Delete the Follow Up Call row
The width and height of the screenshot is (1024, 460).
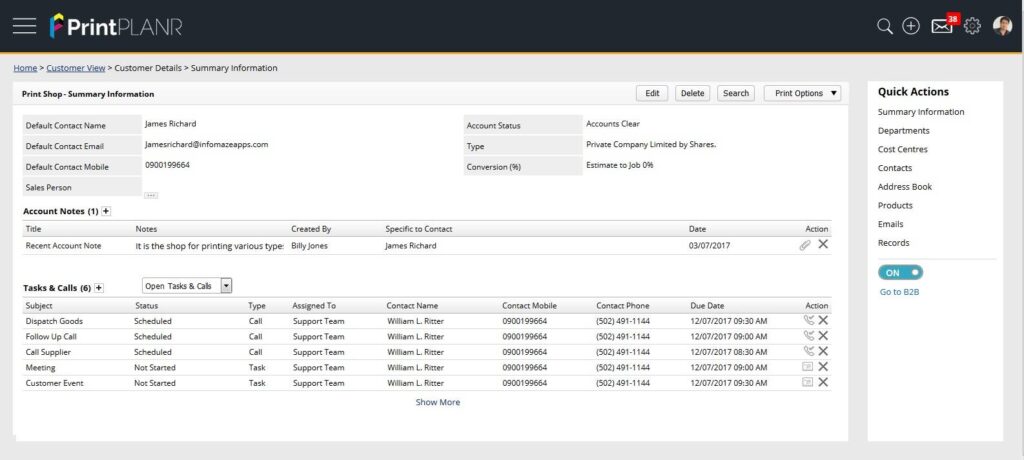coord(823,336)
